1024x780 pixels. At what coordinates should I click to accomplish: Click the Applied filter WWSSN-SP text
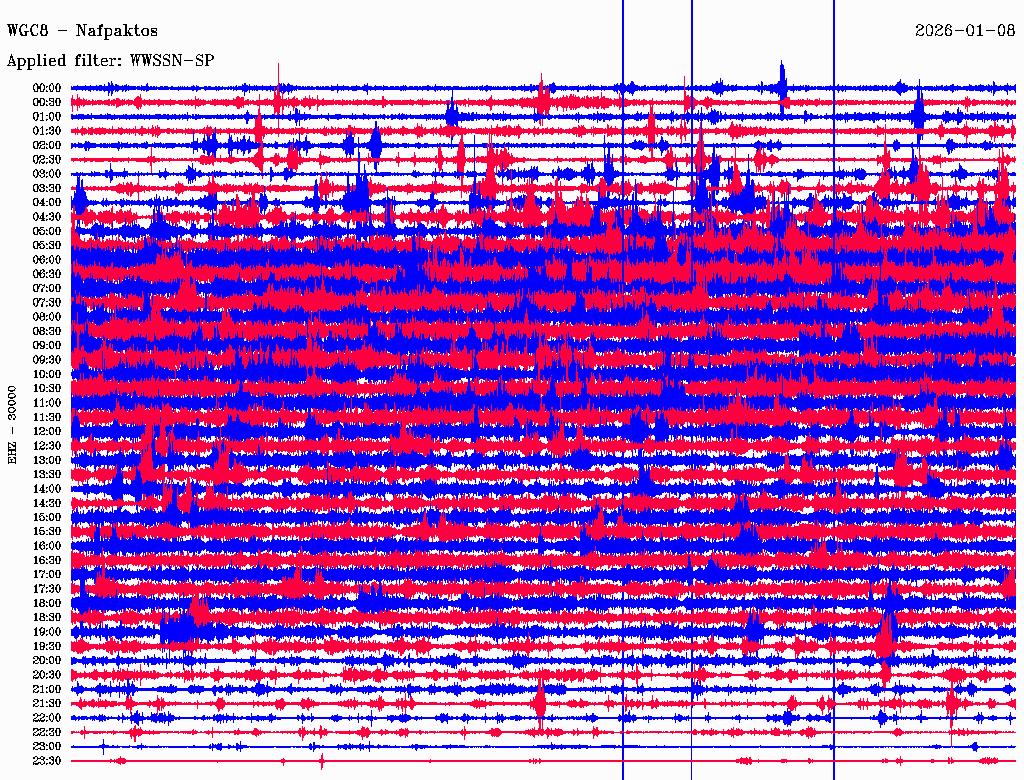point(110,61)
